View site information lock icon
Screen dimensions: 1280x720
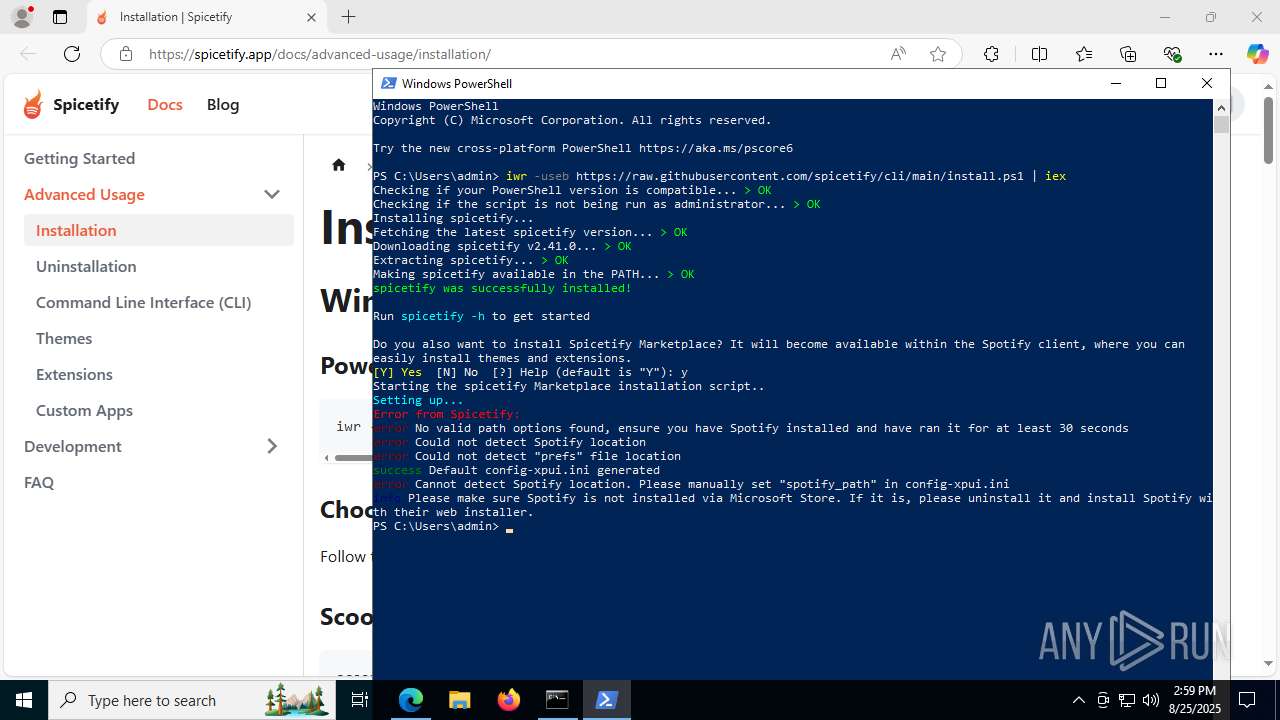click(x=125, y=54)
